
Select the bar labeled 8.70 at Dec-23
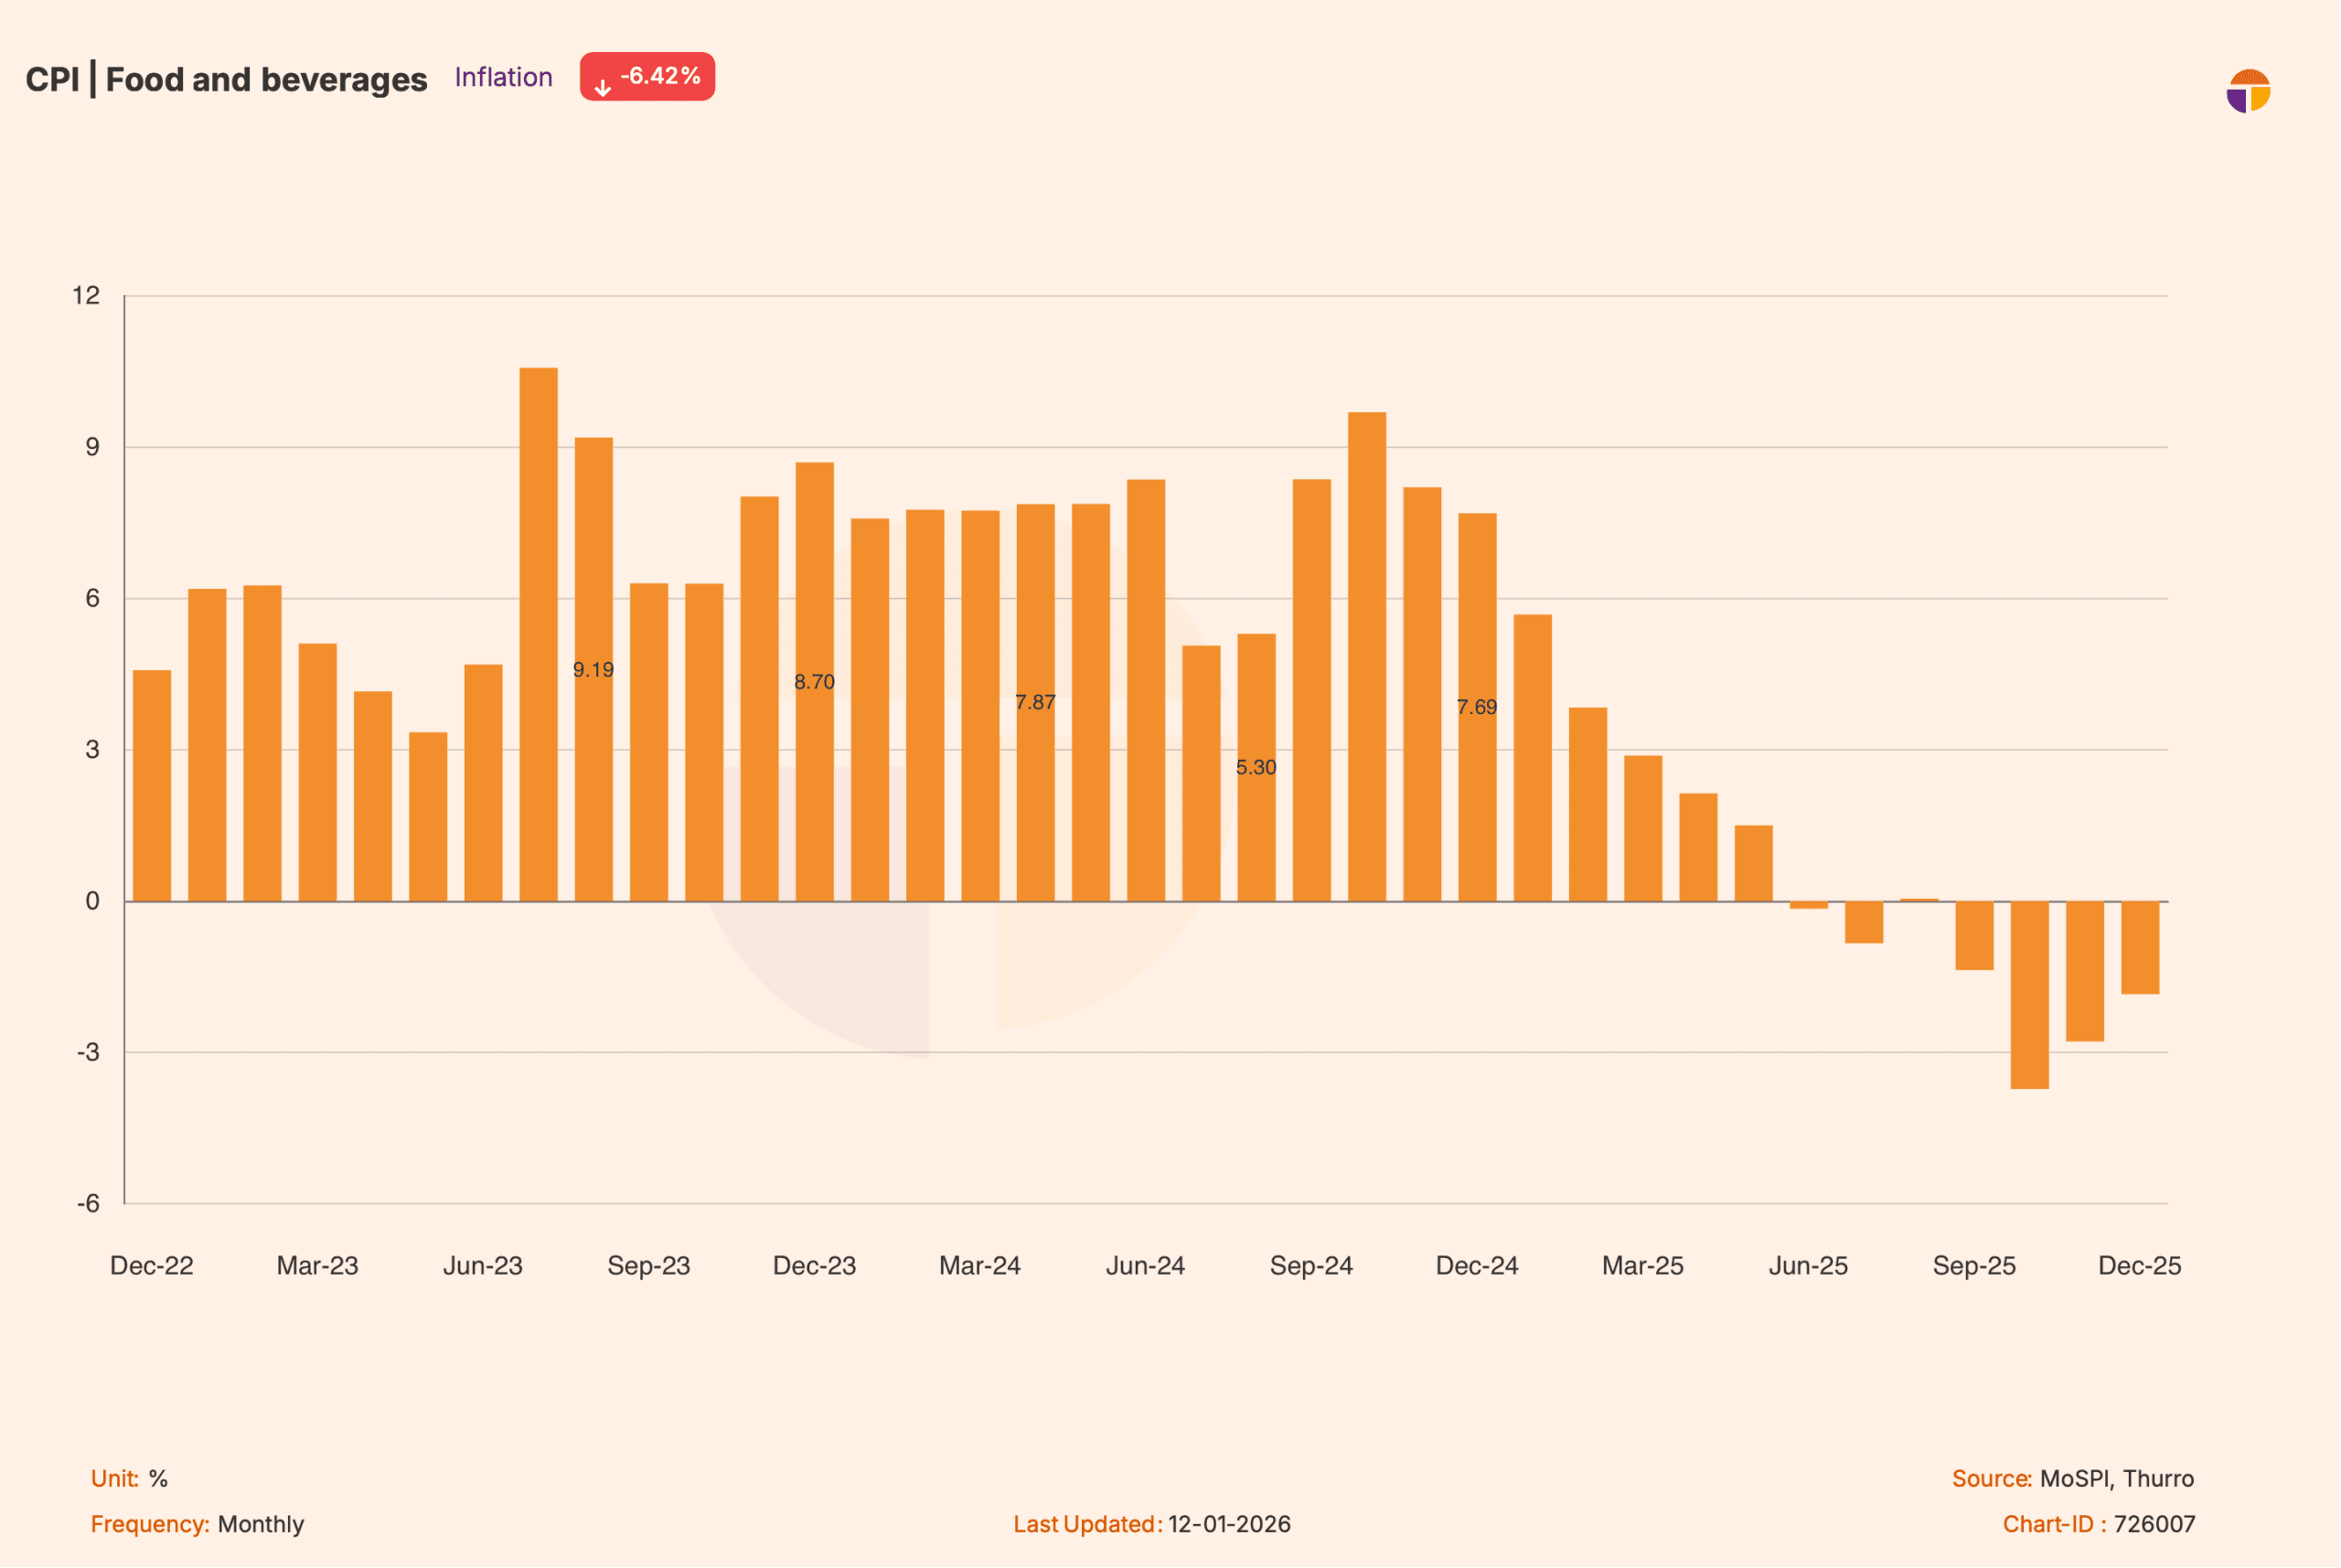pyautogui.click(x=815, y=681)
